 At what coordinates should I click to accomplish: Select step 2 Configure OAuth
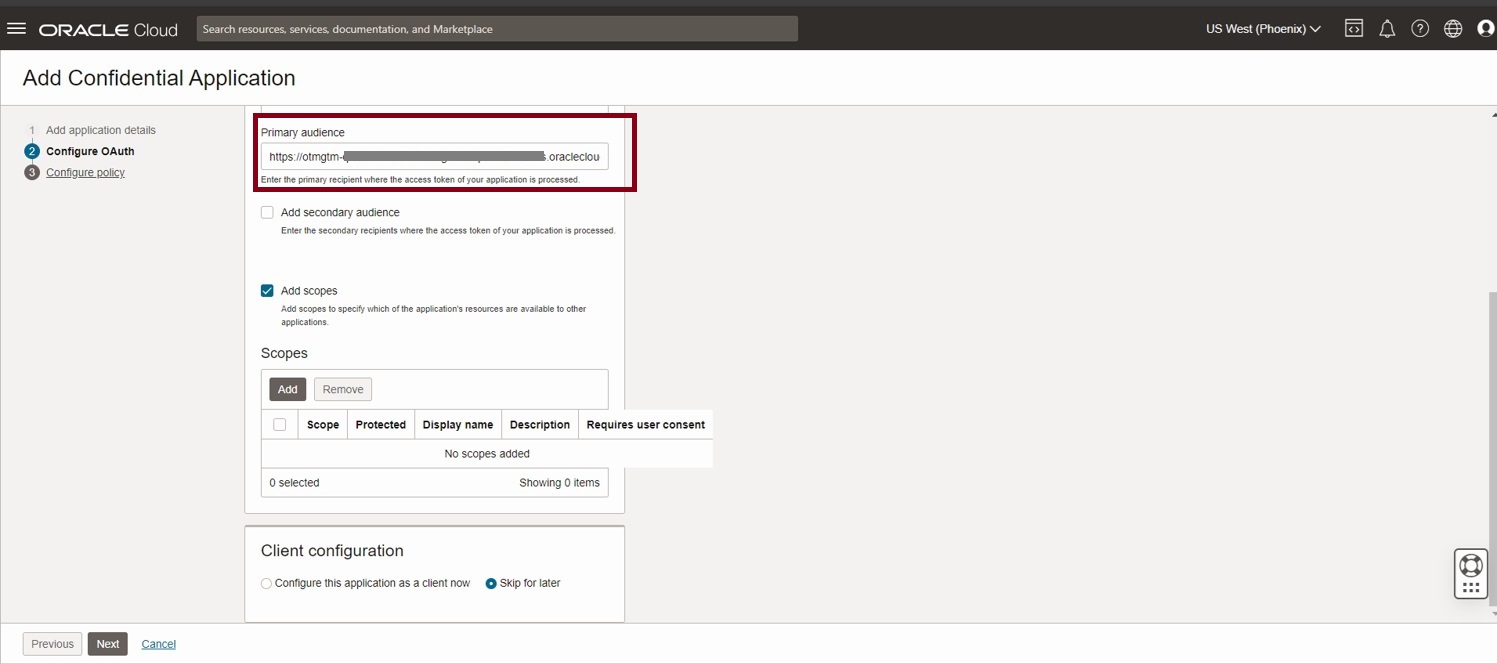(90, 151)
